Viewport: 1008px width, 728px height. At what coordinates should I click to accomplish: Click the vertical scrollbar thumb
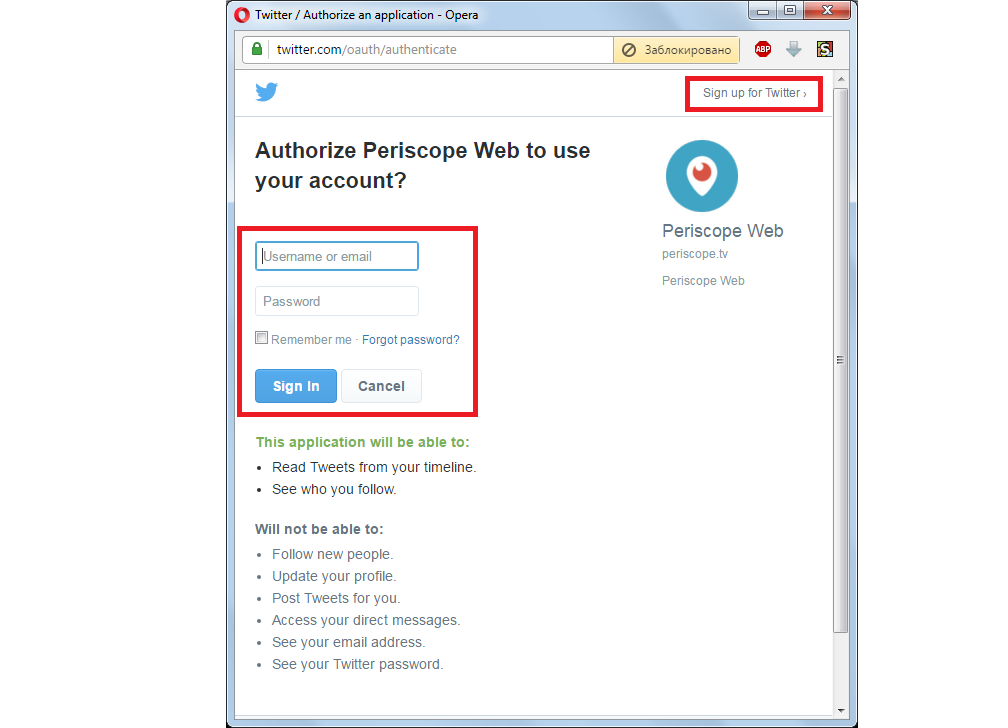point(841,360)
